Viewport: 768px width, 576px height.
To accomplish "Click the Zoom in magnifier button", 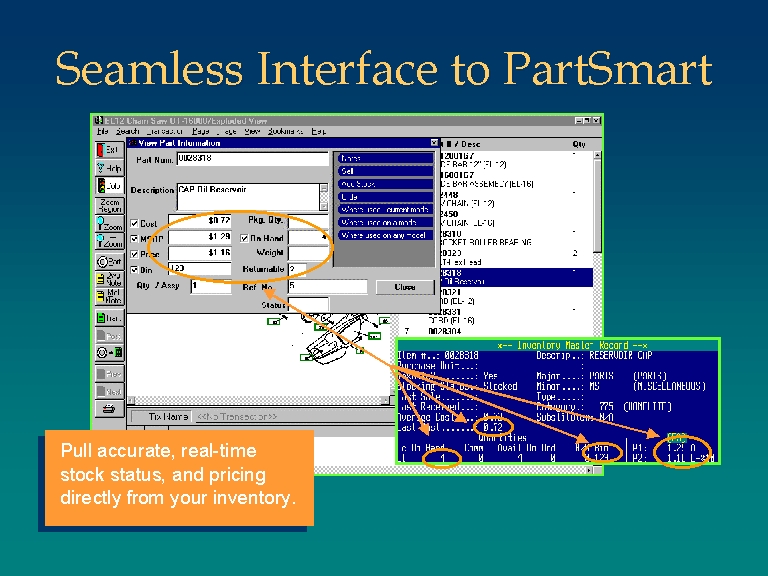I will click(x=109, y=224).
